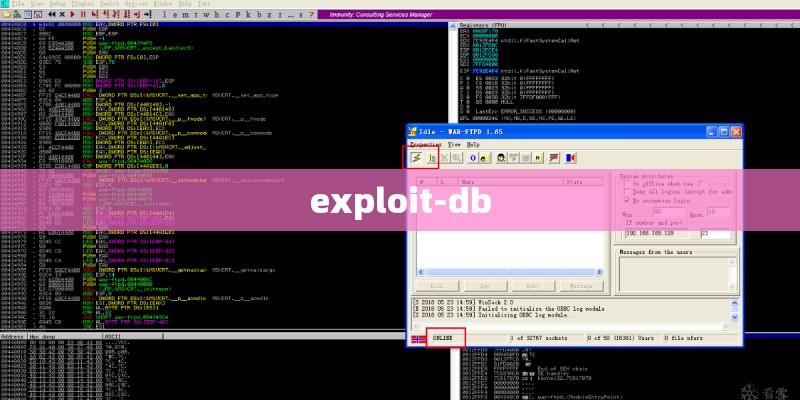This screenshot has height=400, width=800.
Task: Click the blue-red exit icon in WAR-FTPD toolbar
Action: tap(570, 158)
